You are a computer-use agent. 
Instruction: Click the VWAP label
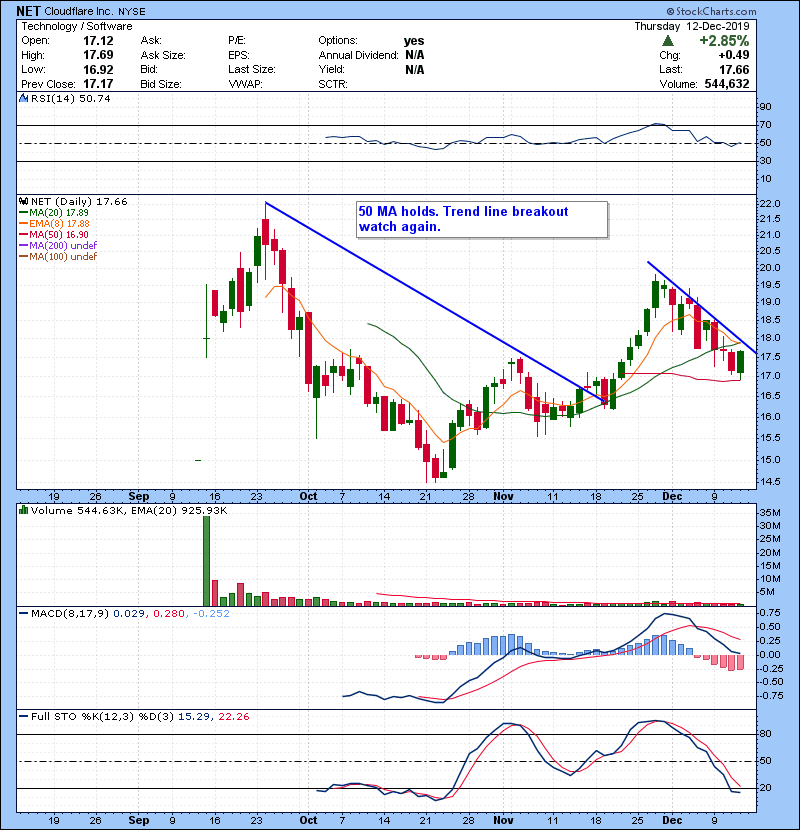click(x=245, y=84)
